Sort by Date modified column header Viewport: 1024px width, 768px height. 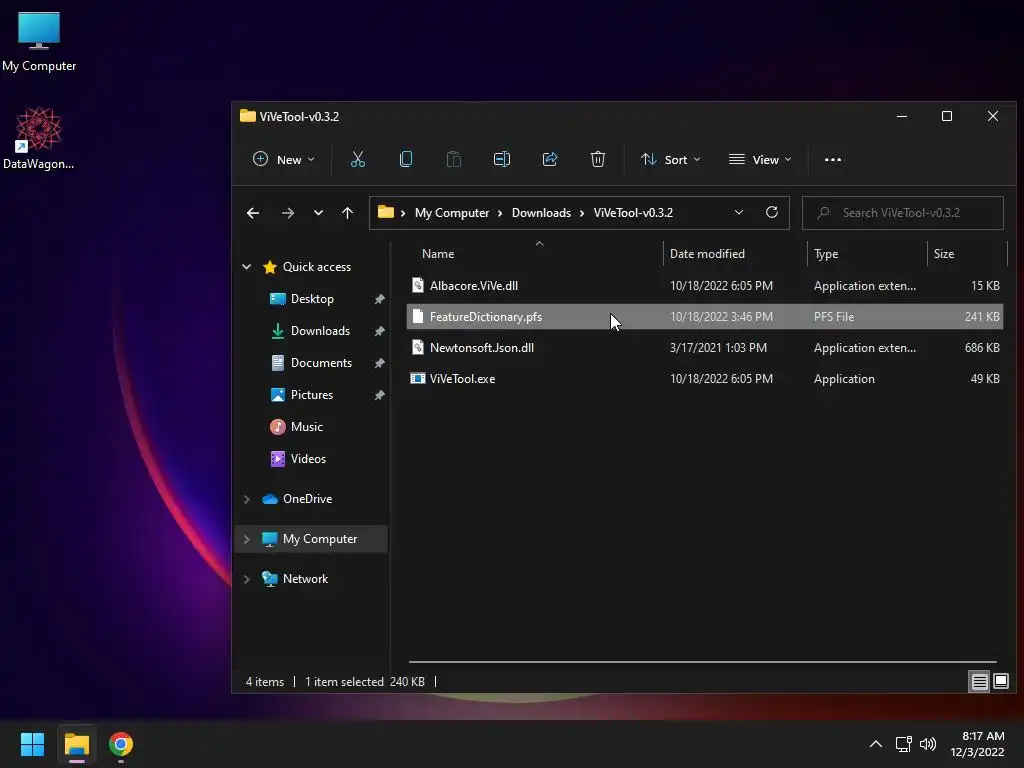735,253
